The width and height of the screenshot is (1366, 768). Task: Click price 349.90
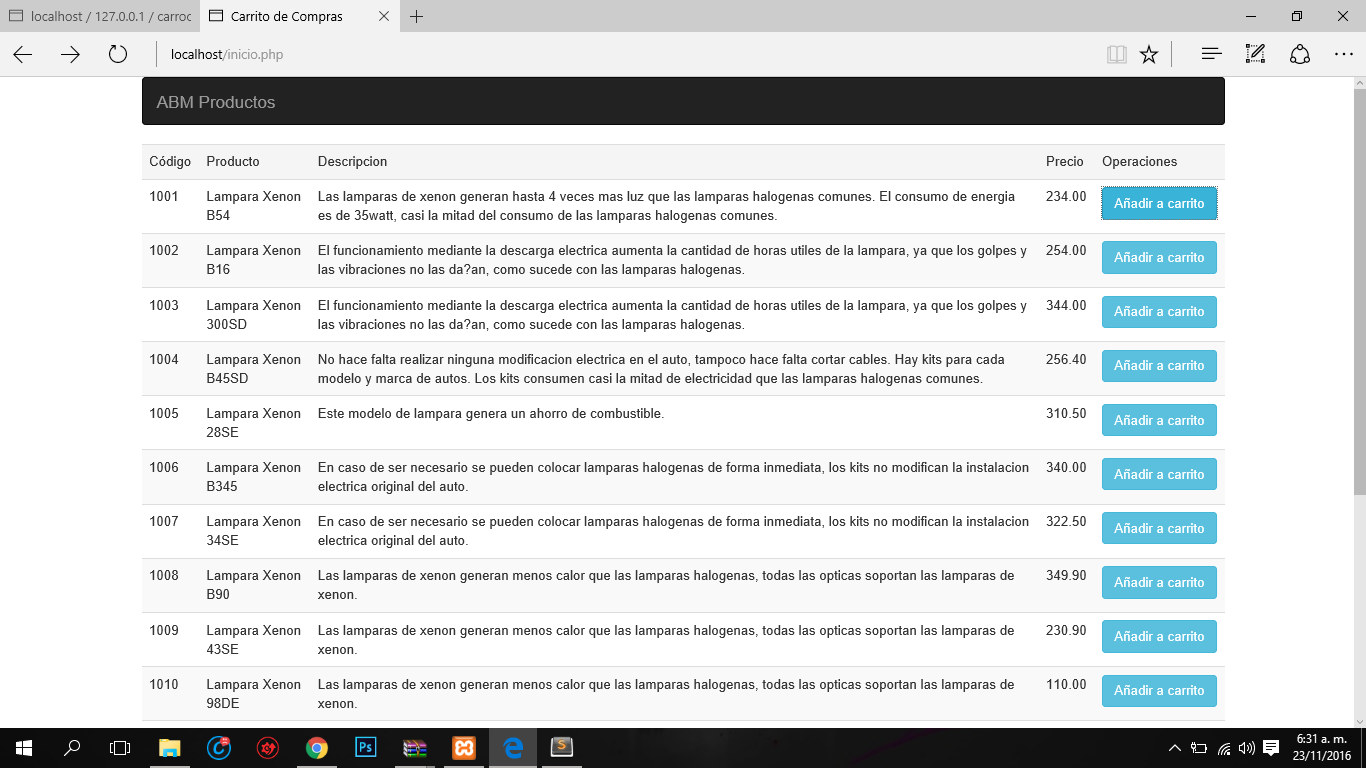point(1066,575)
